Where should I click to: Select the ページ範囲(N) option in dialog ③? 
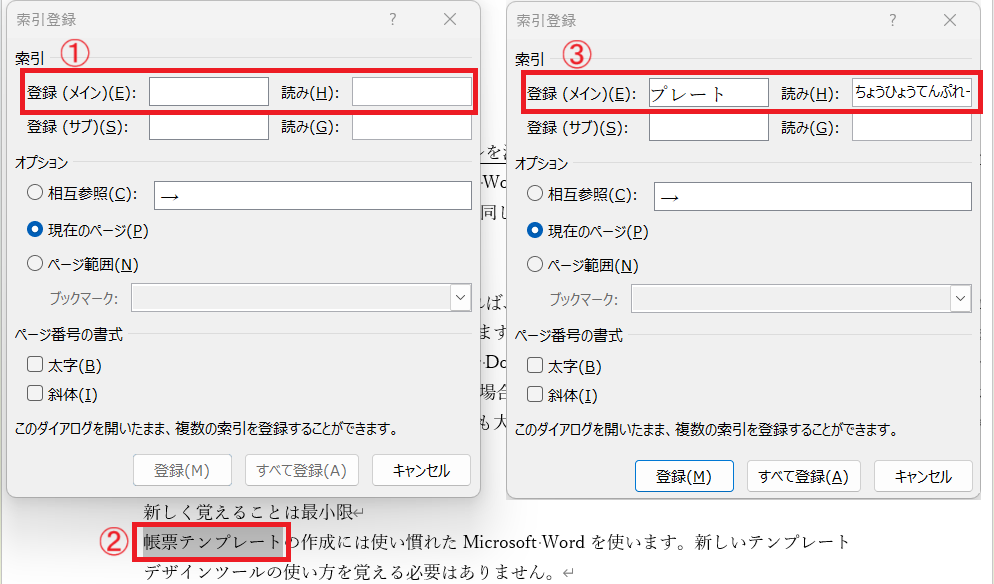(x=535, y=265)
